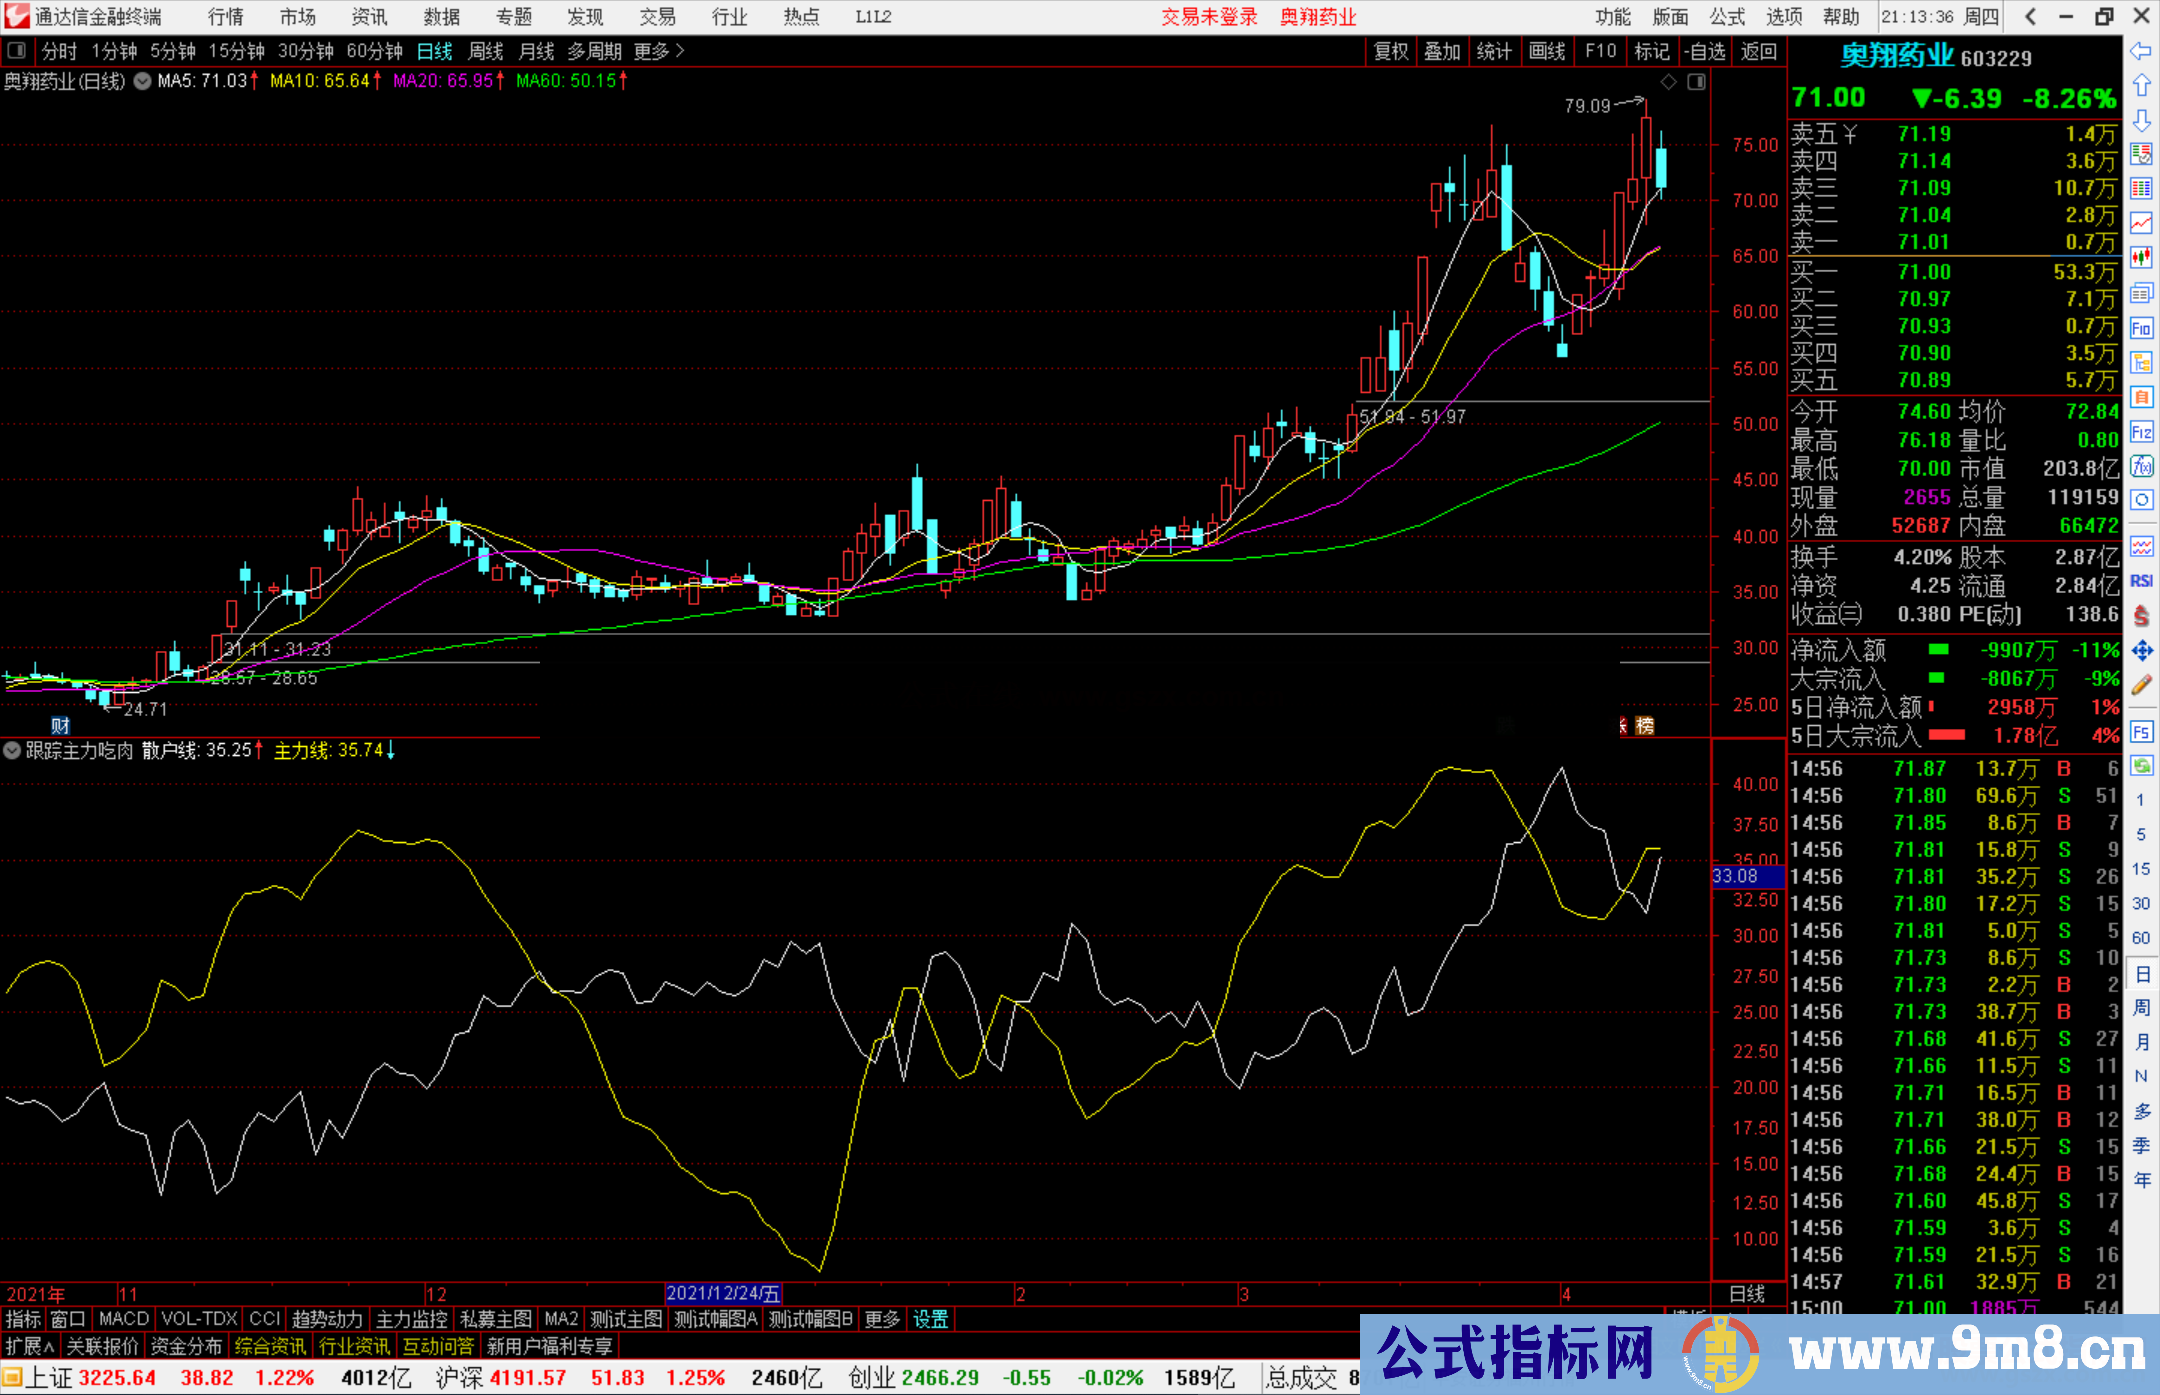This screenshot has width=2160, height=1395.
Task: Click the candlestick chart icon in sidebar
Action: tap(2141, 257)
